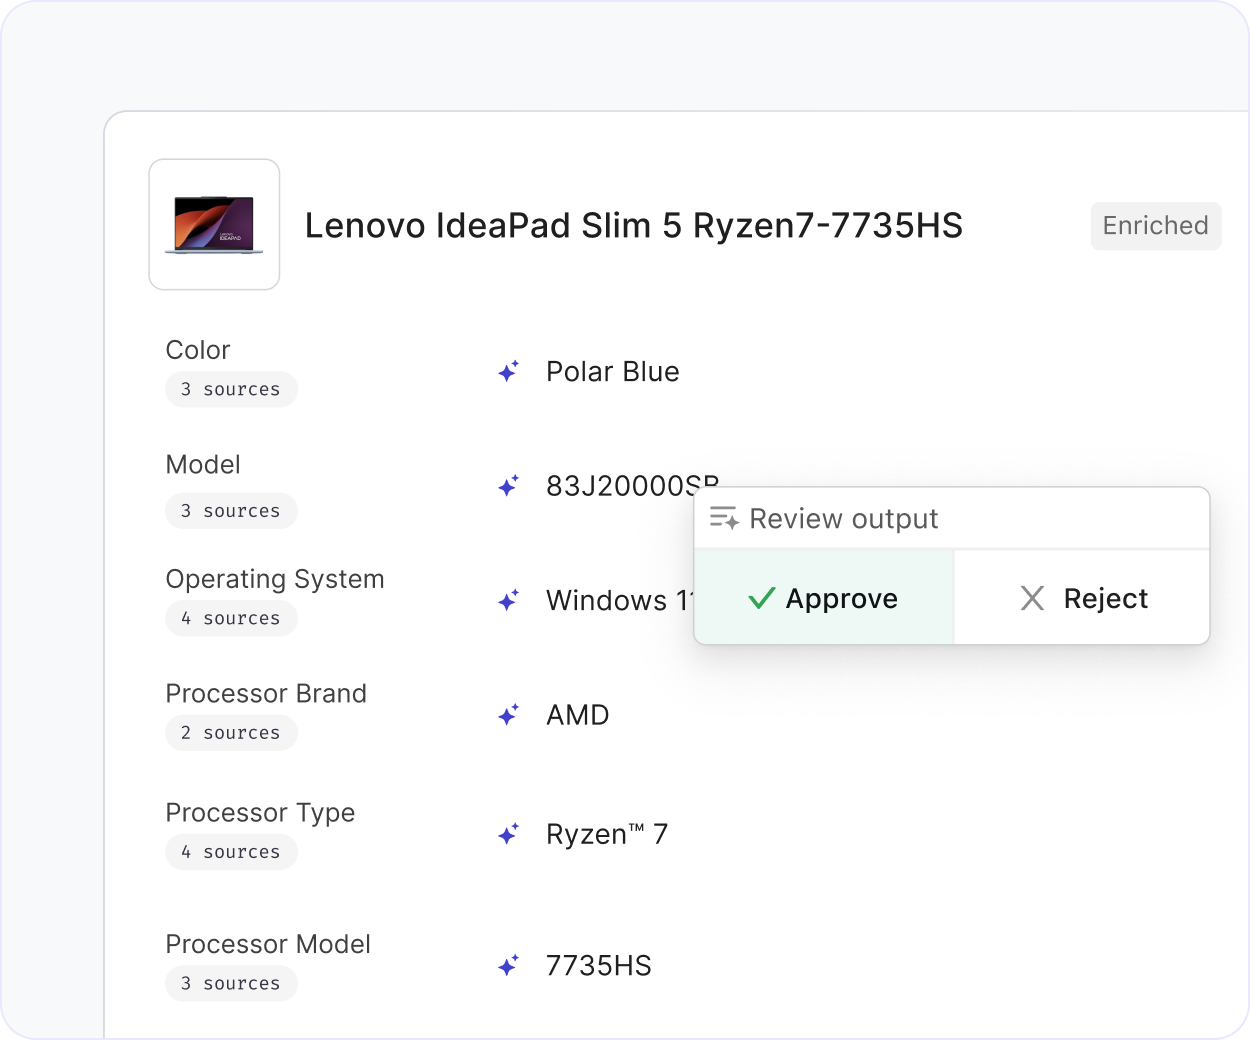
Task: Approve the reviewed output
Action: pyautogui.click(x=824, y=598)
